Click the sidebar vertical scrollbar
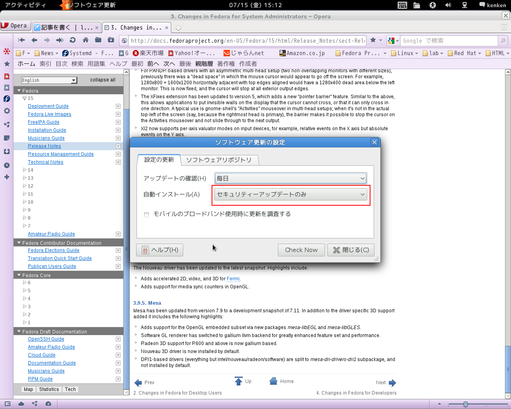 [126, 232]
